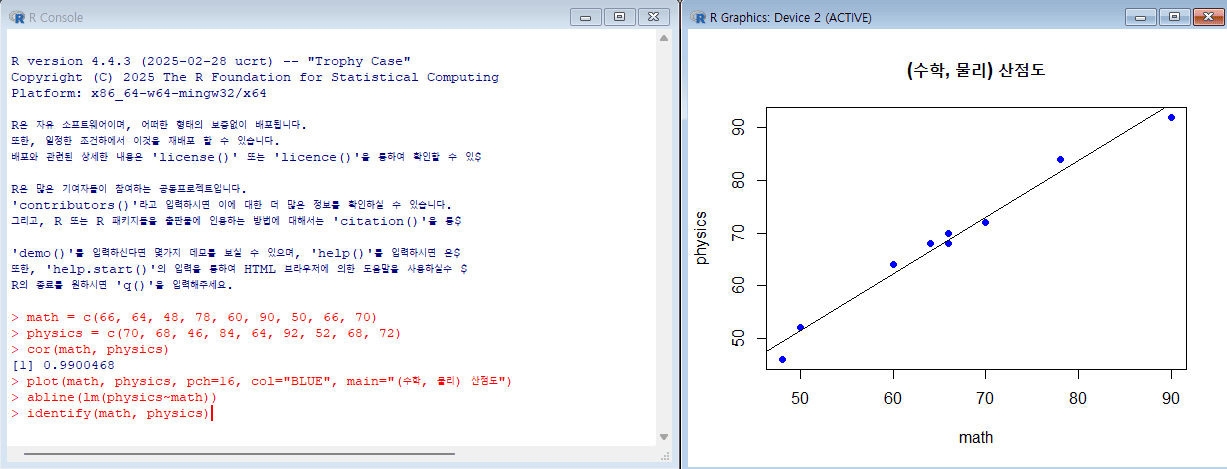
Task: Click the console scrollbar up arrow
Action: pos(664,38)
